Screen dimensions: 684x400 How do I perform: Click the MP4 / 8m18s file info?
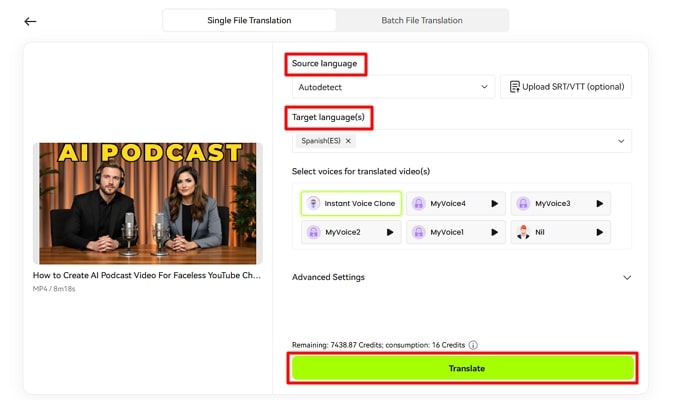(x=54, y=289)
